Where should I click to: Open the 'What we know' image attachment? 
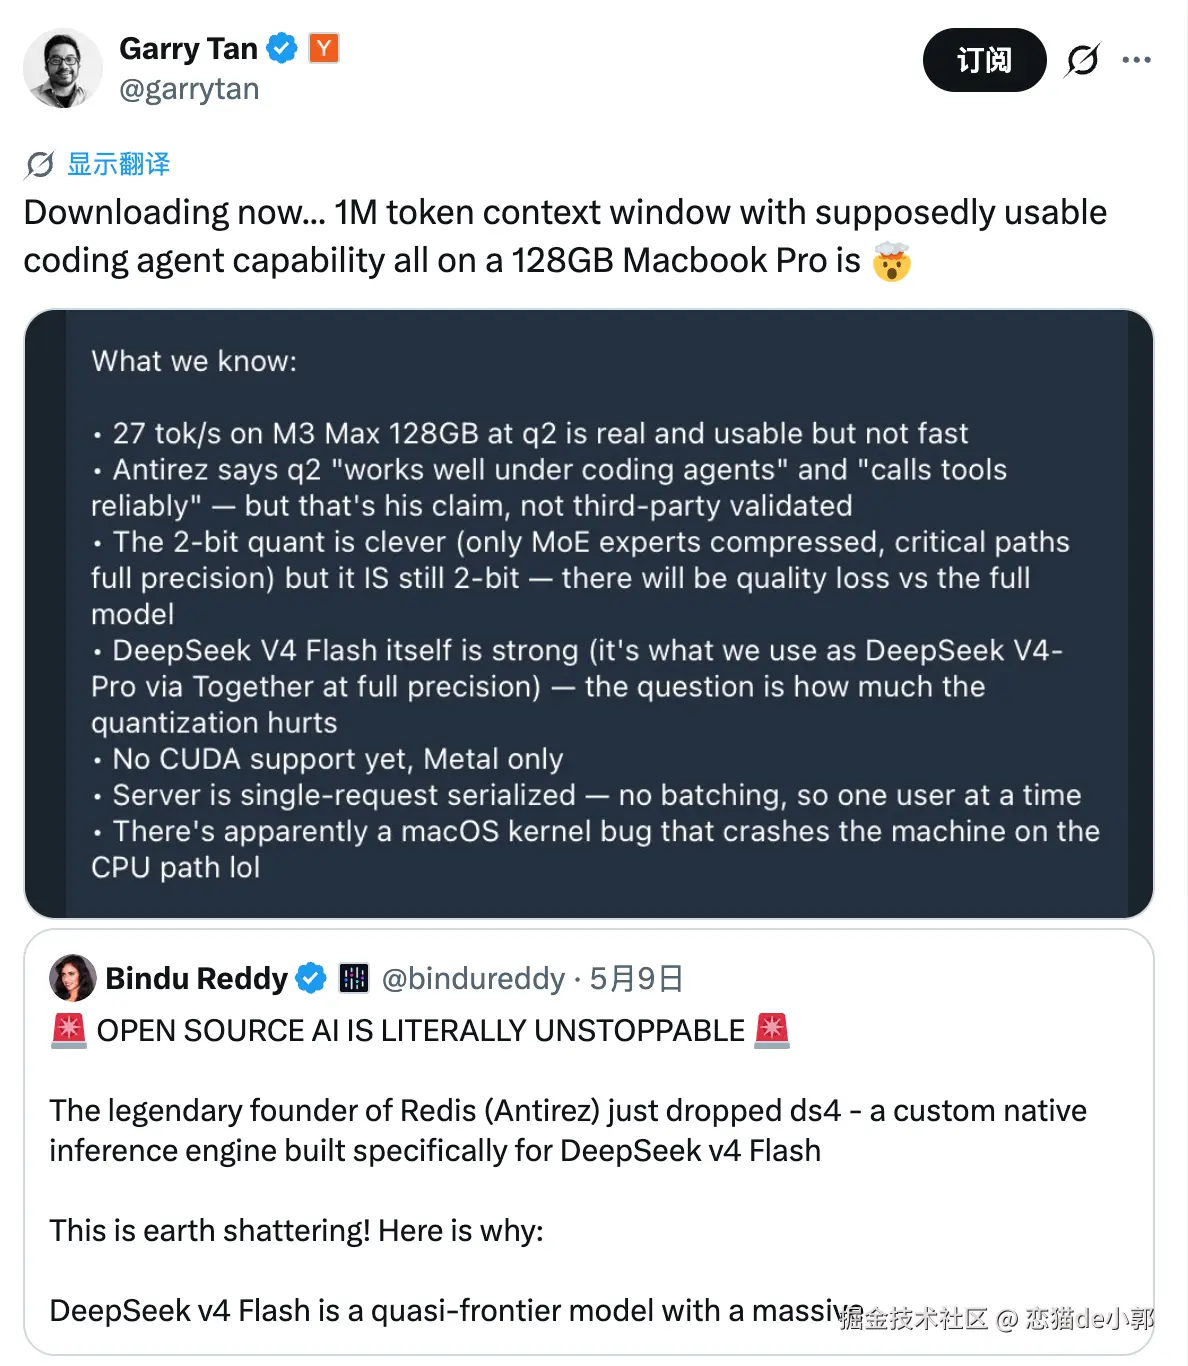(x=589, y=614)
